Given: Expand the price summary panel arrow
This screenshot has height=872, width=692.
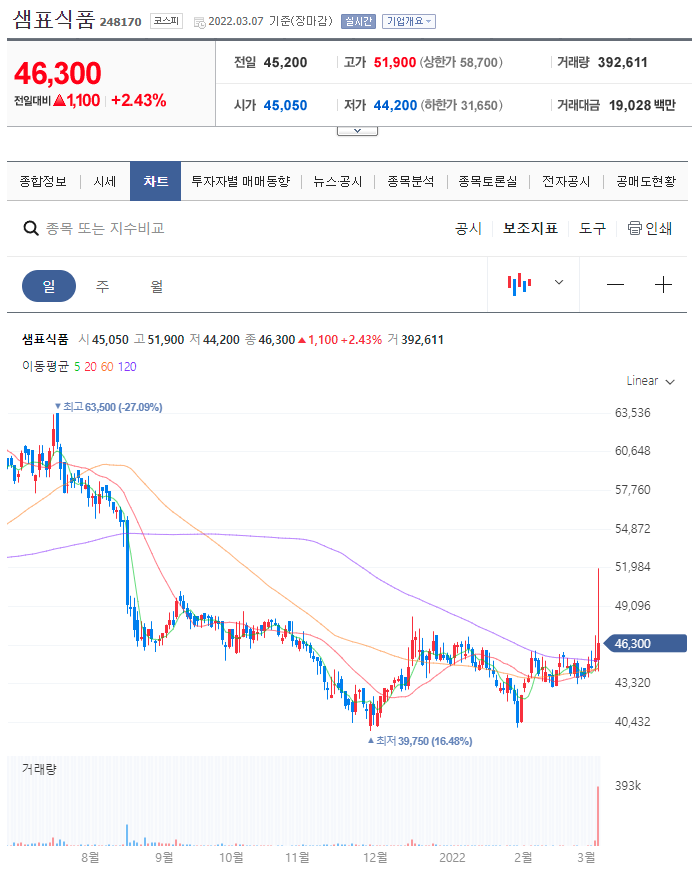Looking at the screenshot, I should coord(357,131).
